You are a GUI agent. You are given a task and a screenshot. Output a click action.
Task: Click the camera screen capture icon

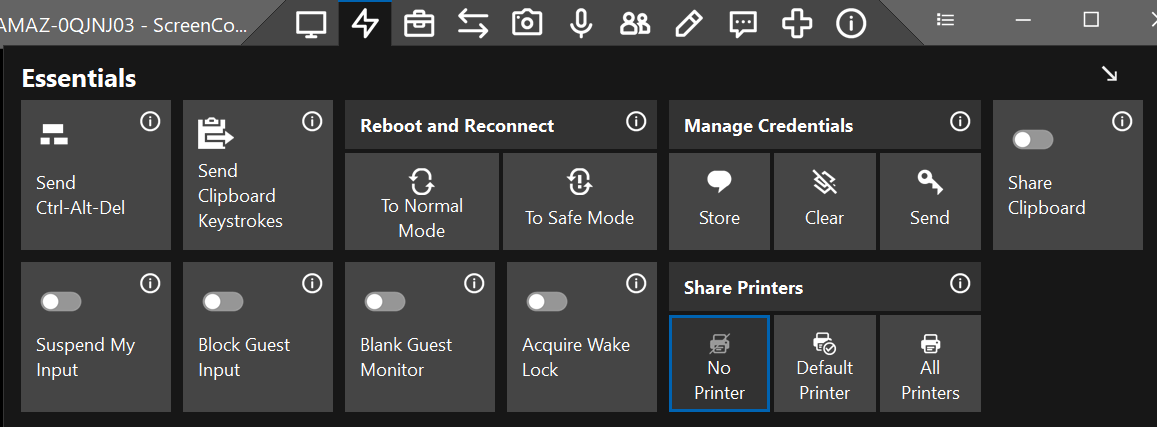527,24
